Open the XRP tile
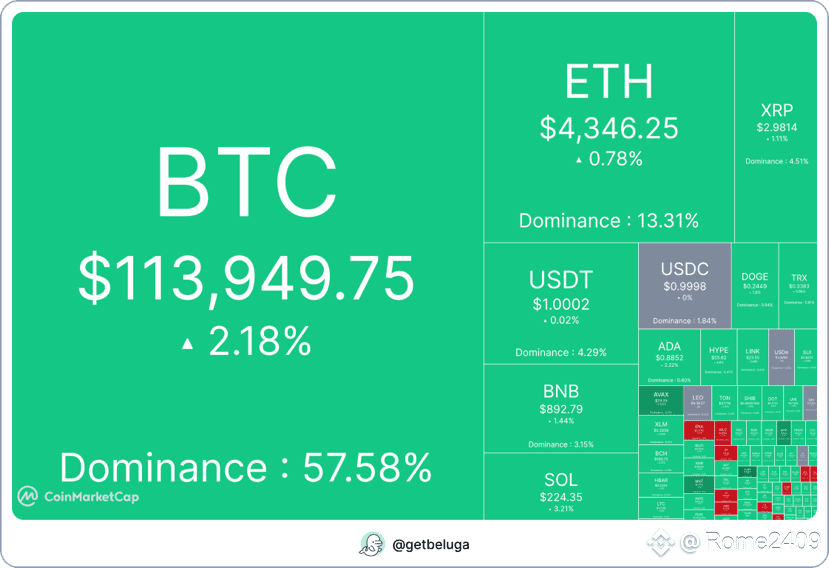 point(776,127)
